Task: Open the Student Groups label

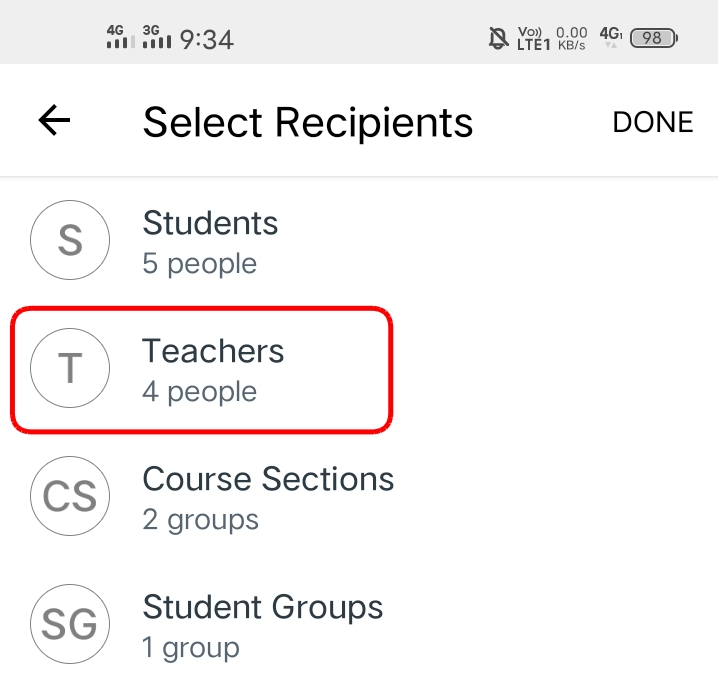Action: point(262,607)
